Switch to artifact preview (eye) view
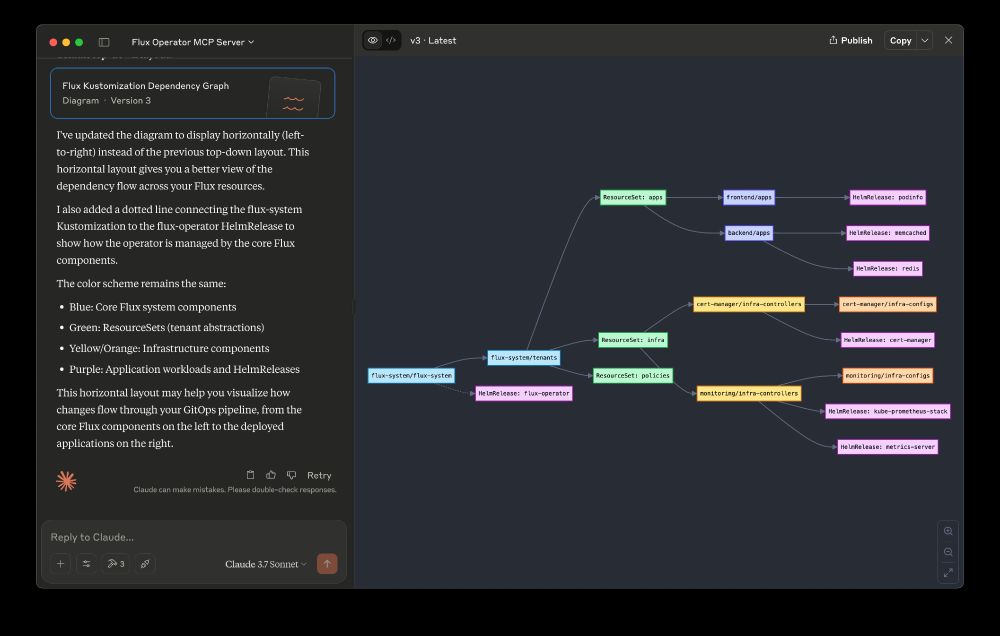1000x636 pixels. tap(373, 40)
